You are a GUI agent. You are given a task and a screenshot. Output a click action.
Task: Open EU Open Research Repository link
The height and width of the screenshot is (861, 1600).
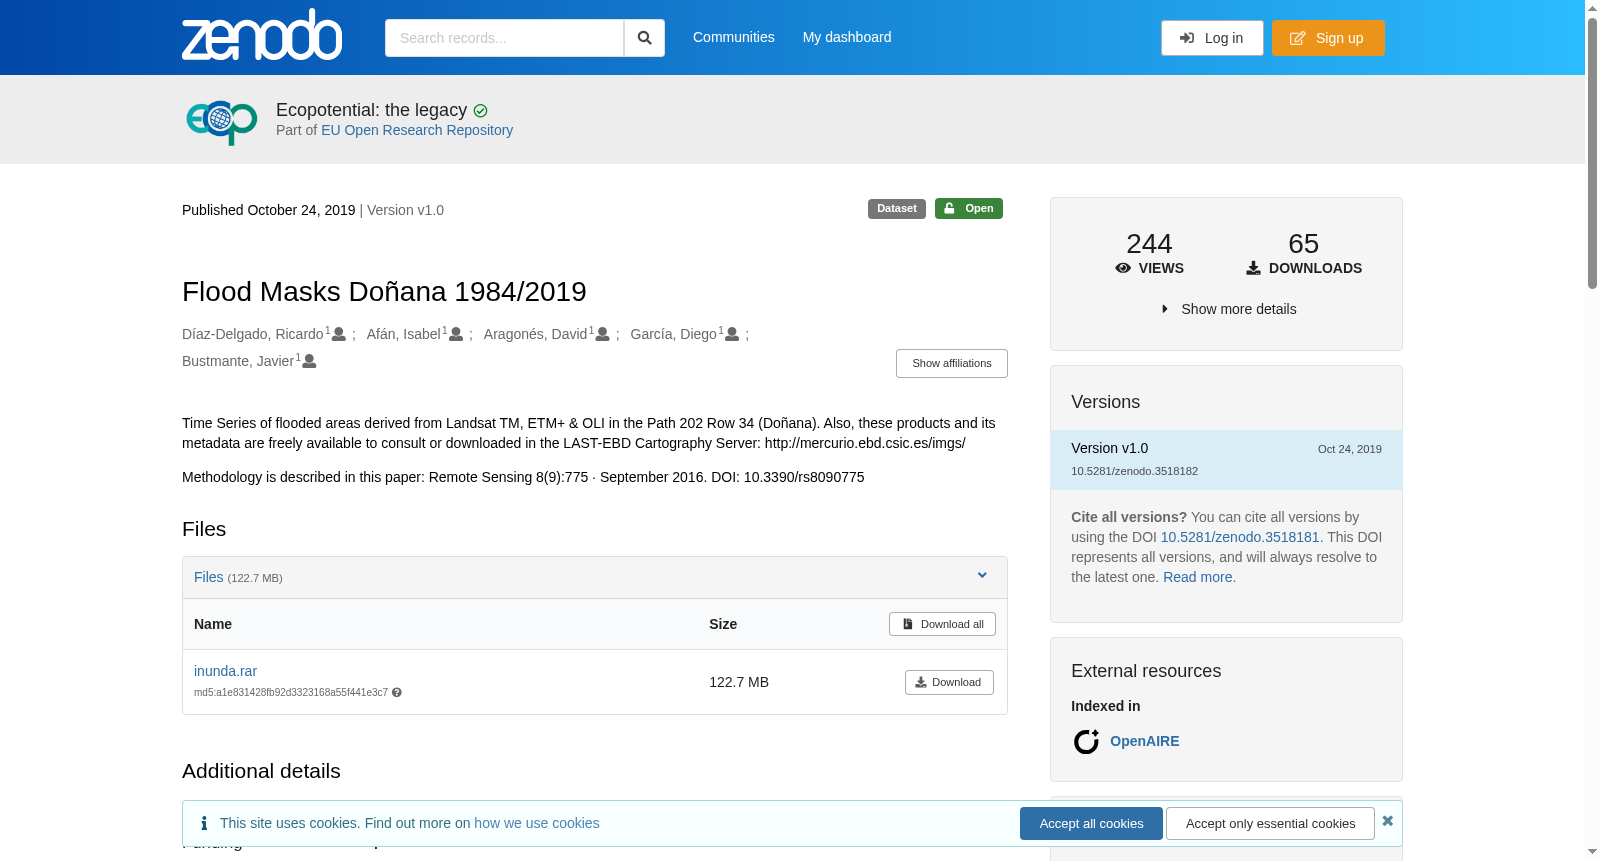(x=417, y=130)
